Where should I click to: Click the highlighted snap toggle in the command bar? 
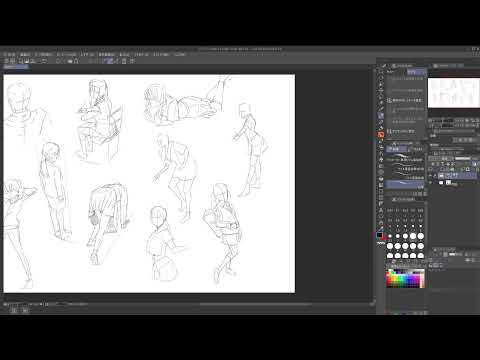pyautogui.click(x=108, y=61)
